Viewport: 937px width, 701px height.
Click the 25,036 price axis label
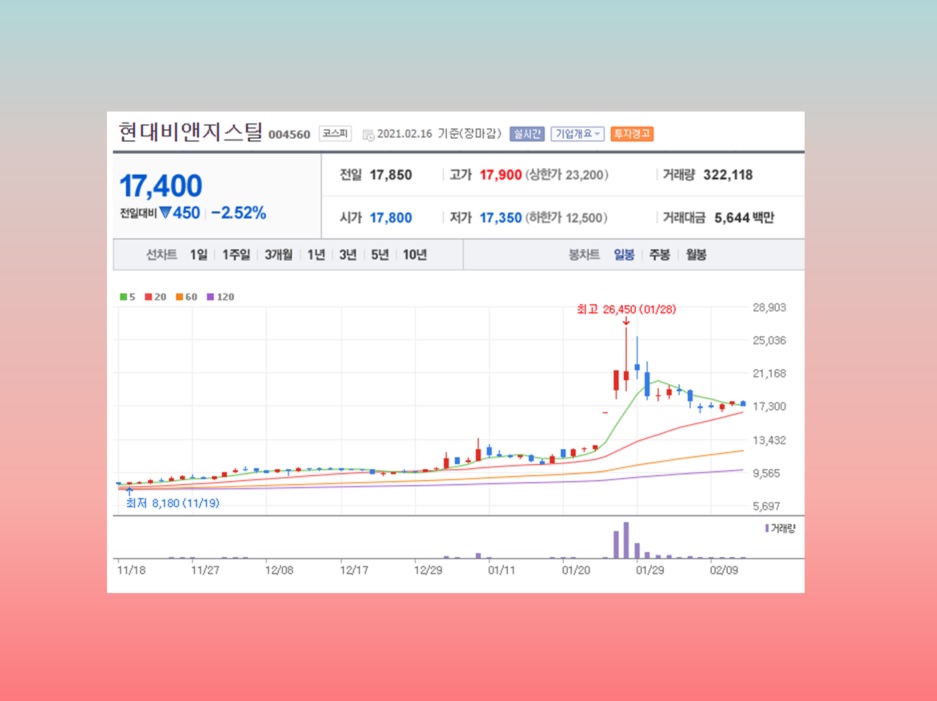click(769, 341)
